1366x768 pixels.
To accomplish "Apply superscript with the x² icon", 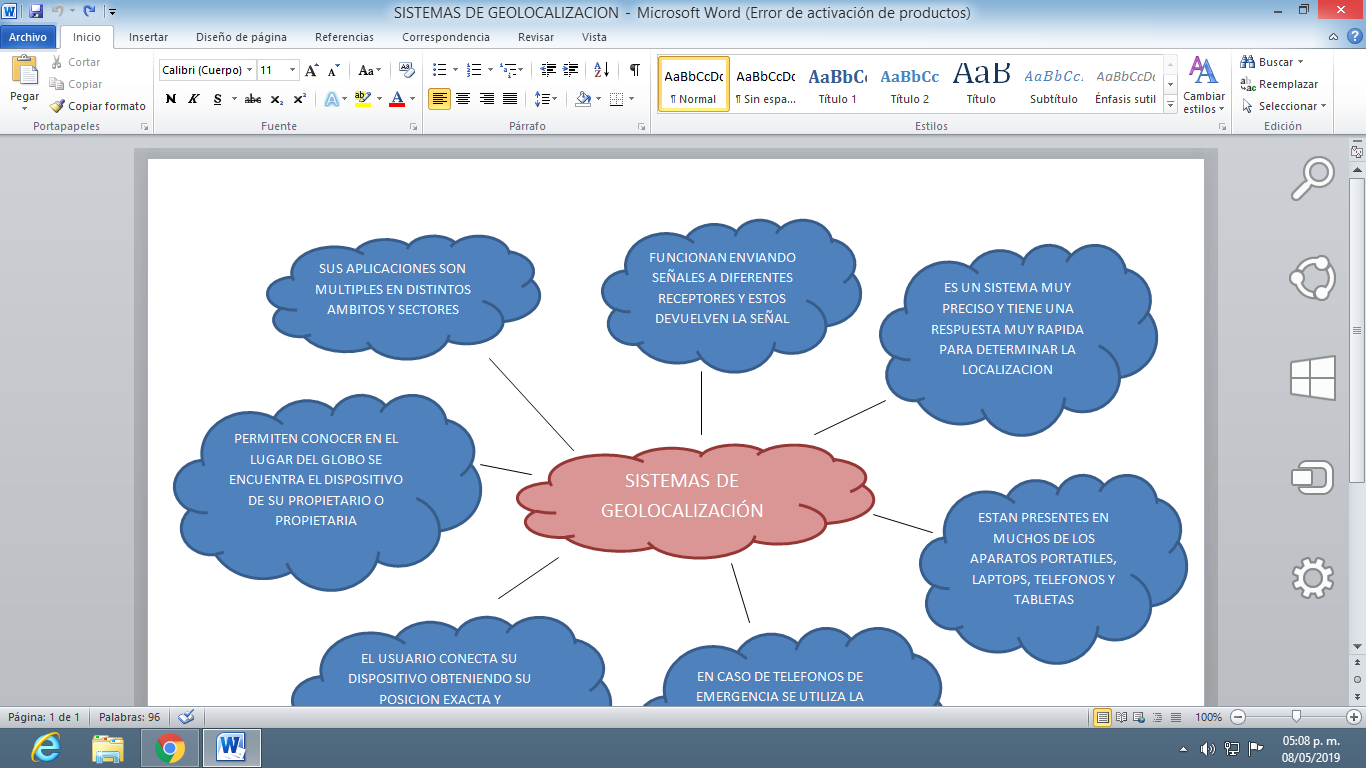I will [x=299, y=99].
